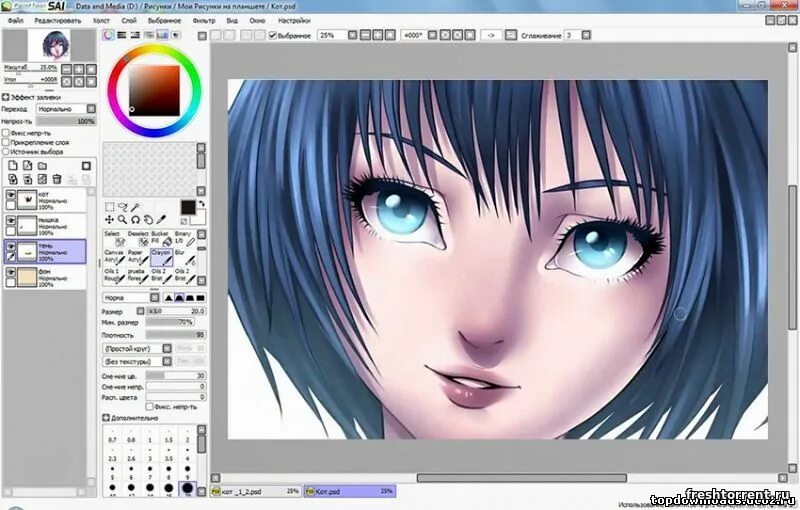Open the Простой круг brush shape dropdown
The width and height of the screenshot is (800, 510).
click(137, 349)
